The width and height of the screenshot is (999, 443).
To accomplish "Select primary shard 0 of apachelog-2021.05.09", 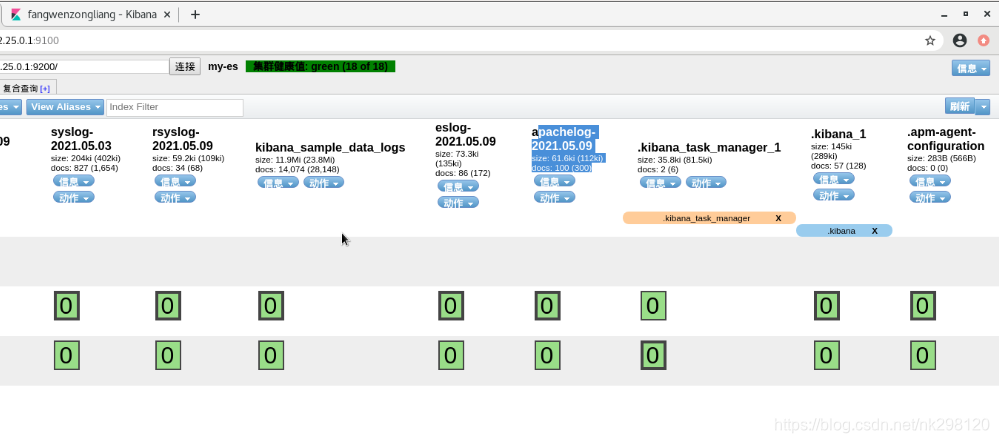I will point(547,306).
